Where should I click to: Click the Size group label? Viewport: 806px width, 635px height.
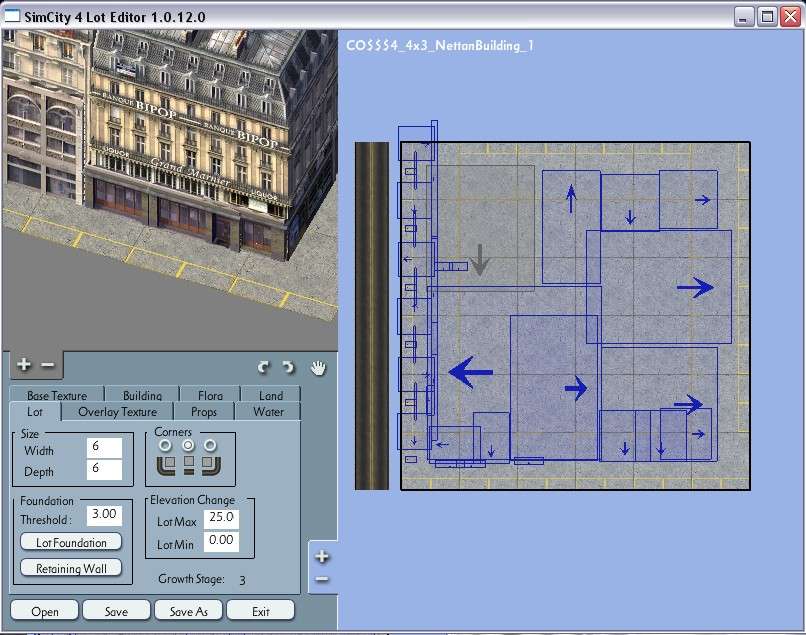point(30,433)
